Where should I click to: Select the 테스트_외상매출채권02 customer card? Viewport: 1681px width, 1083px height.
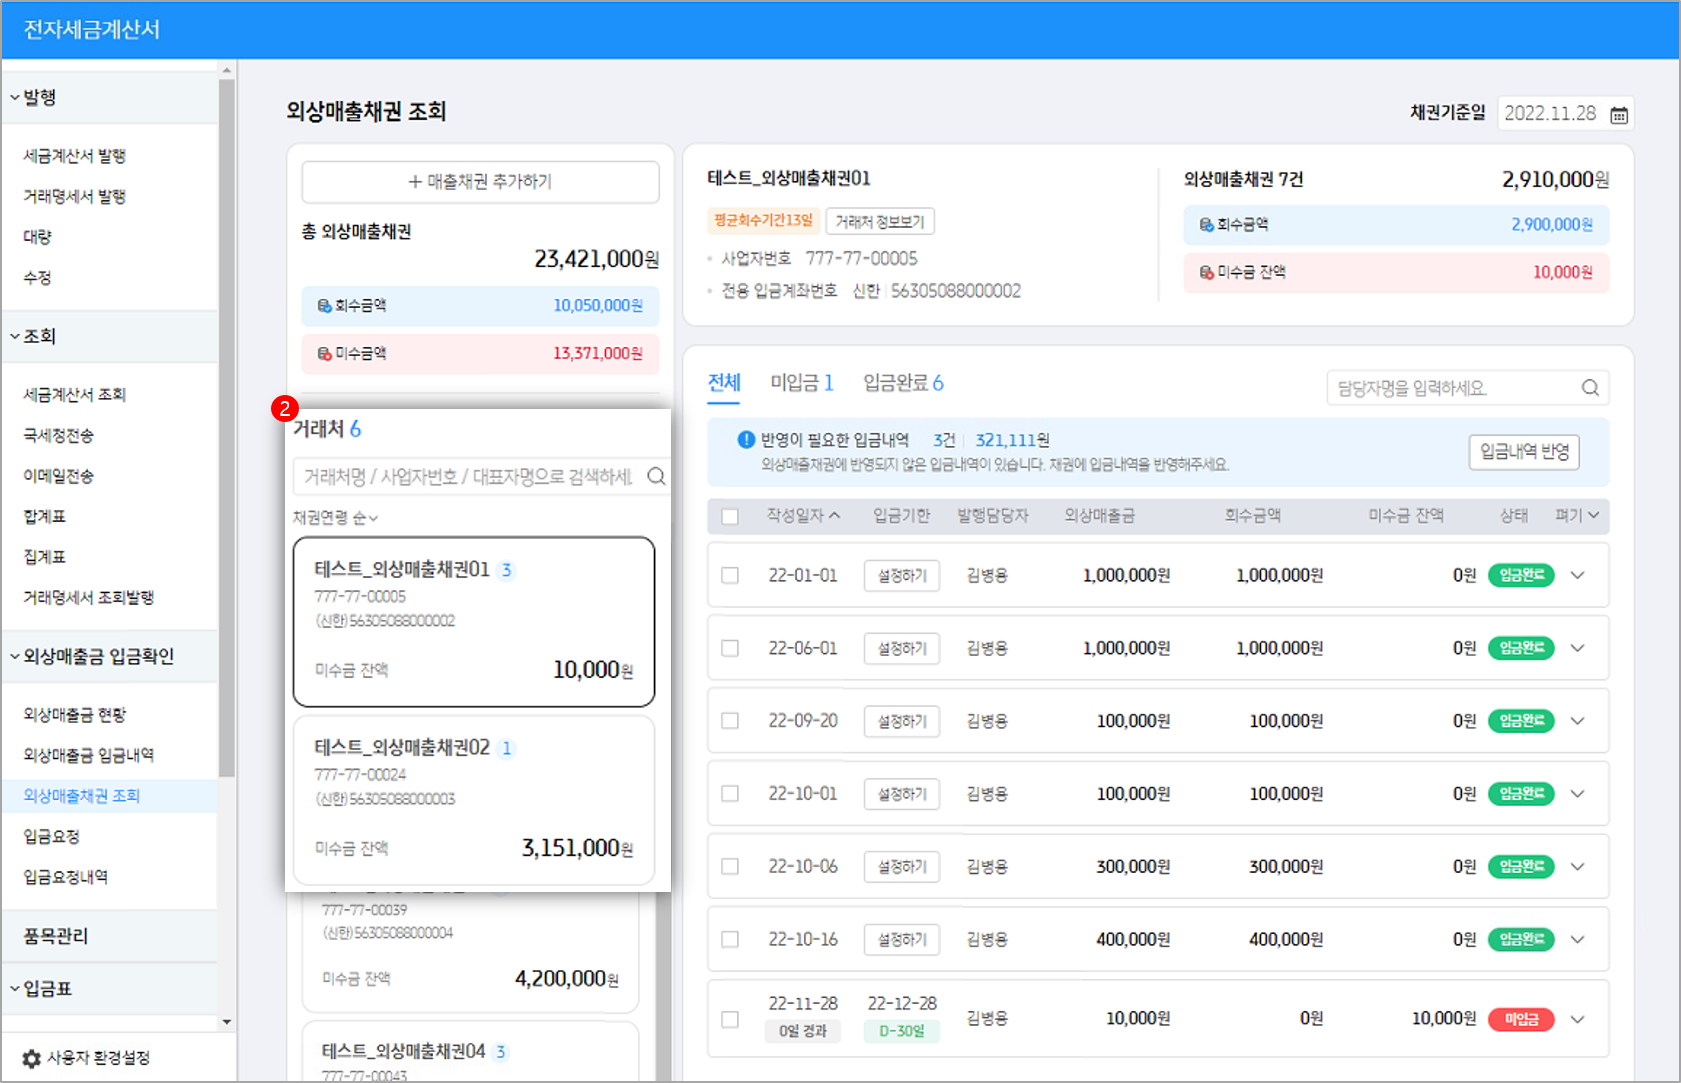(x=474, y=800)
